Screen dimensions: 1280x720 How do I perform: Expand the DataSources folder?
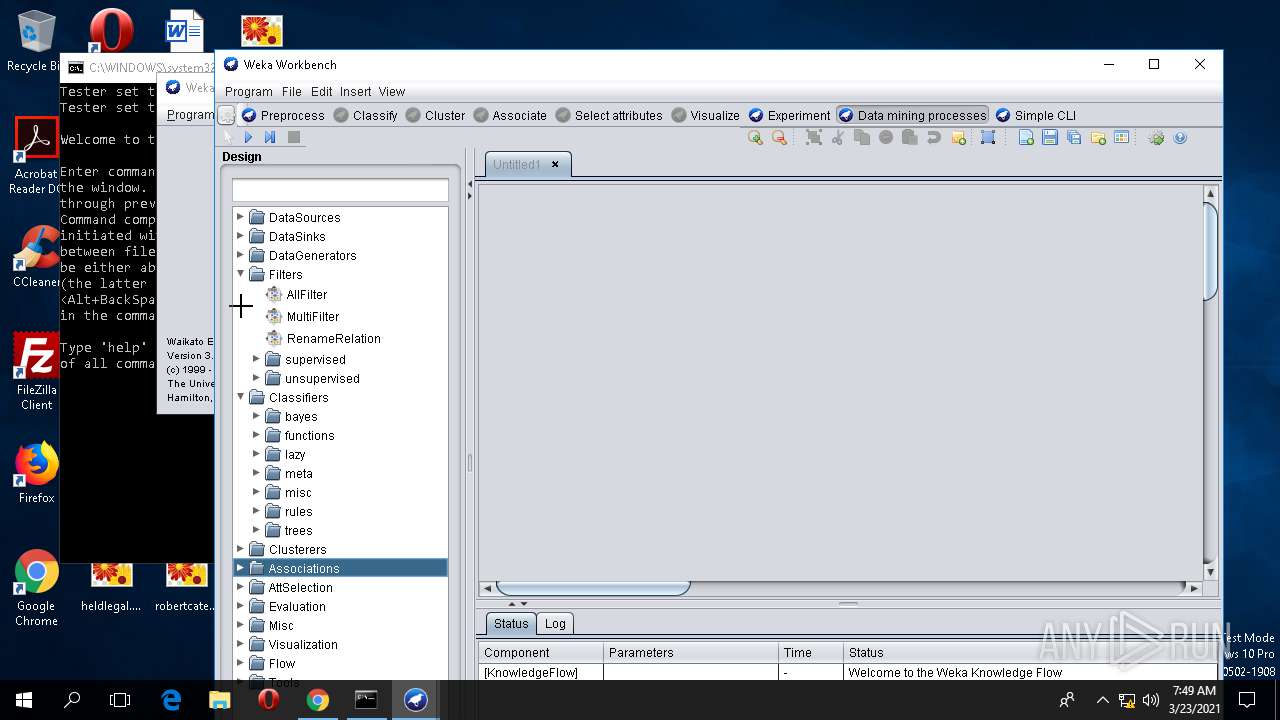240,217
